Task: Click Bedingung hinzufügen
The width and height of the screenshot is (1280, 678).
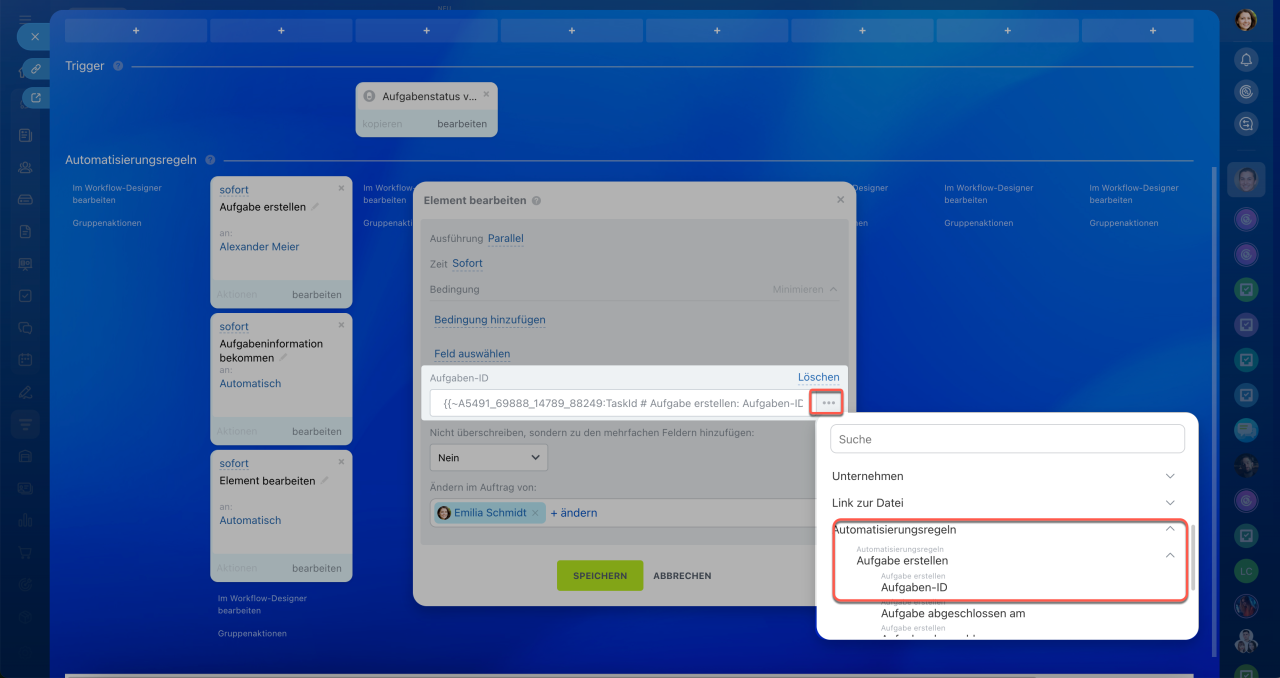Action: point(490,320)
